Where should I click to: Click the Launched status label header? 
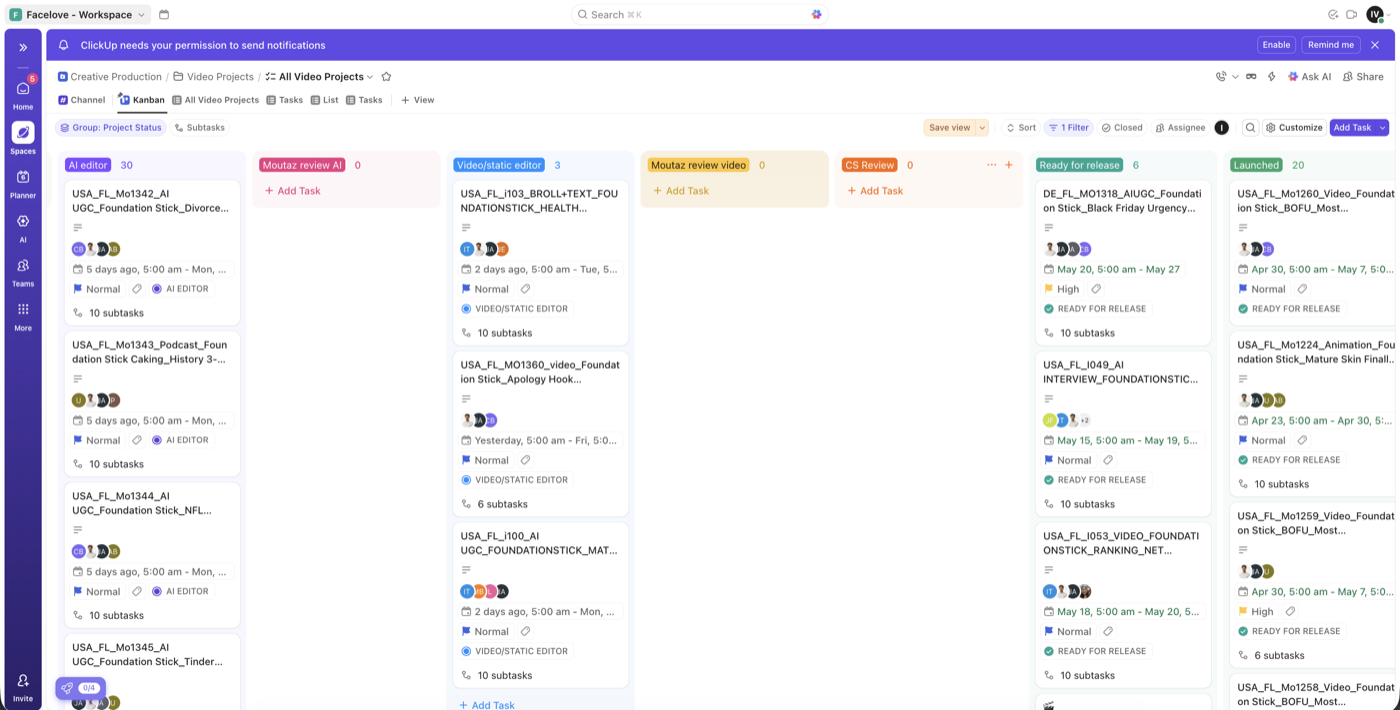click(1256, 165)
